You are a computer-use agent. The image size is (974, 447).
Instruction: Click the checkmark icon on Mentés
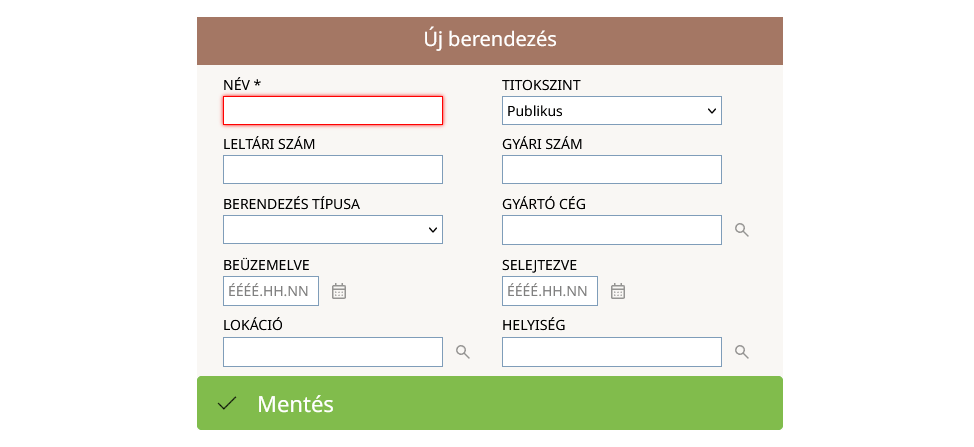click(227, 404)
